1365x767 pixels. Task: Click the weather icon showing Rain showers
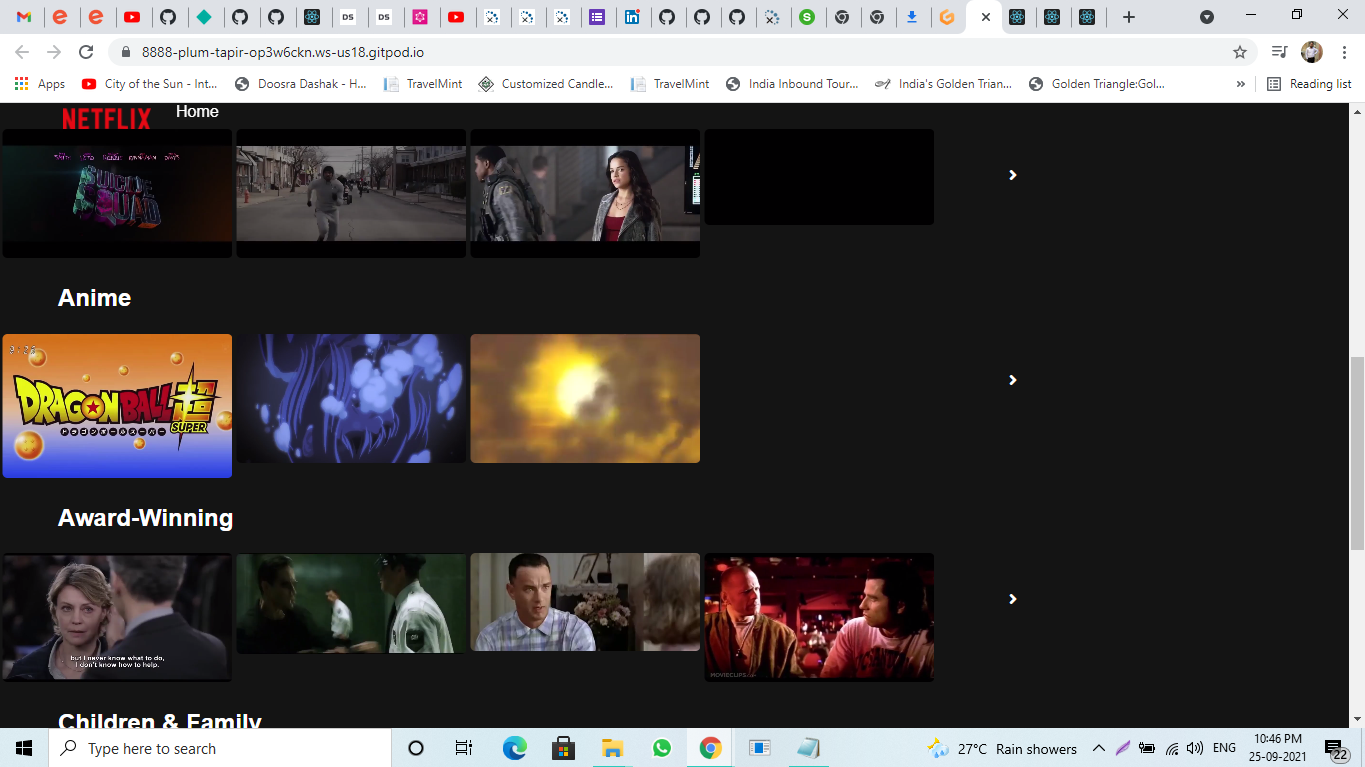tap(936, 748)
